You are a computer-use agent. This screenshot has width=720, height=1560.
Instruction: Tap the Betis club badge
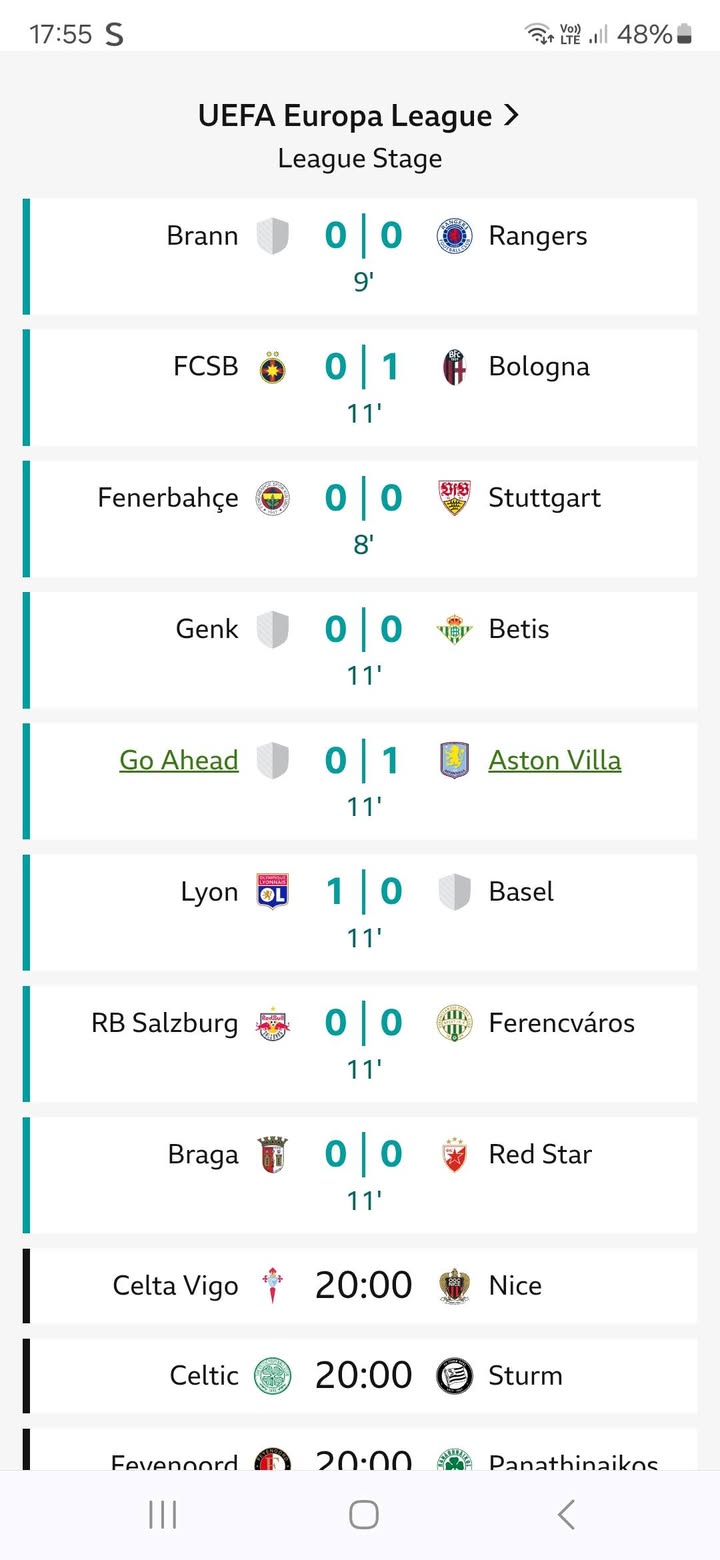pyautogui.click(x=455, y=629)
